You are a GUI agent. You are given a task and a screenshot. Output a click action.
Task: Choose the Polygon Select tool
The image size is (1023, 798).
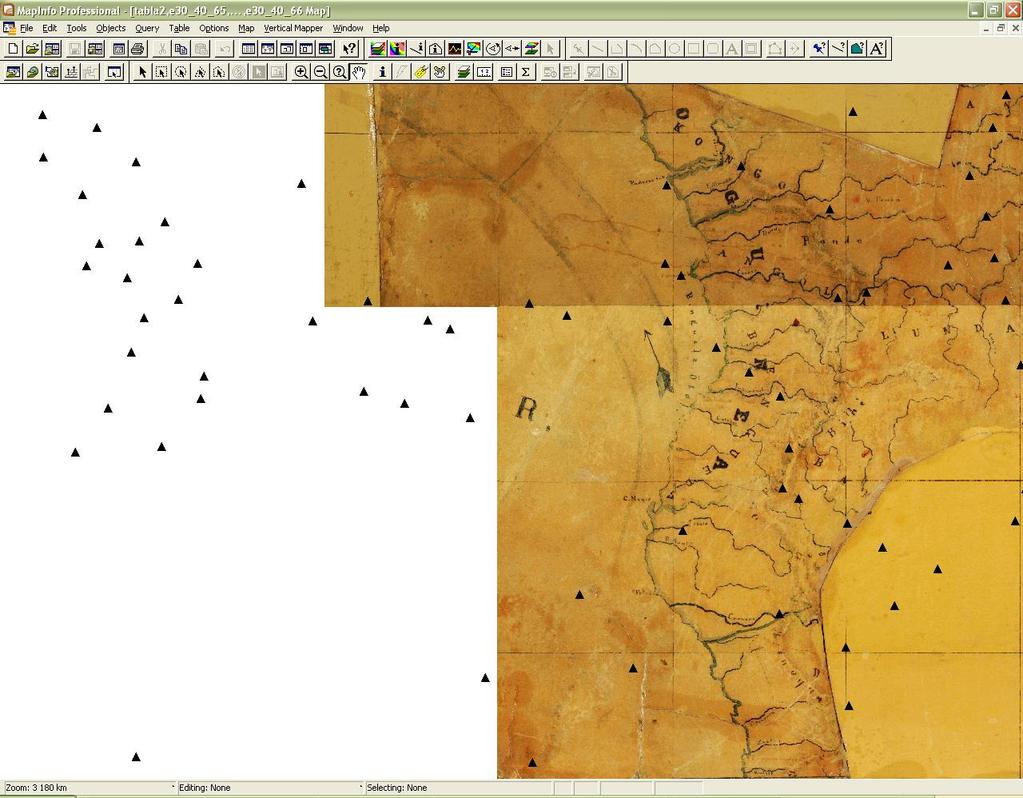(200, 72)
